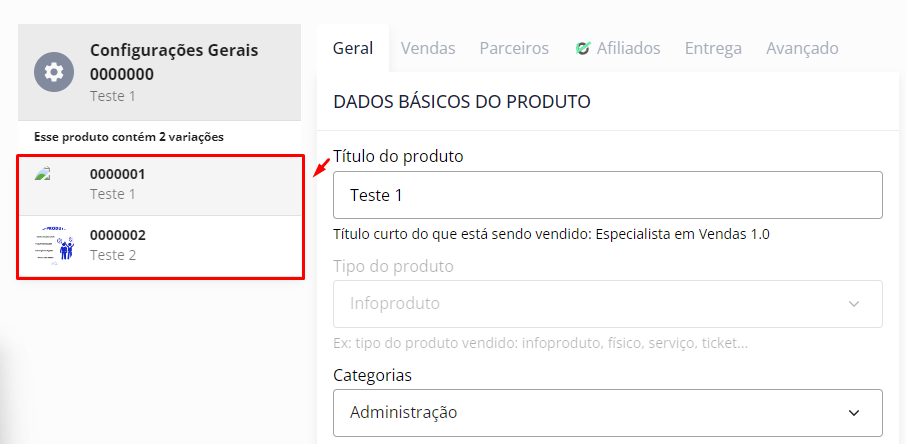The width and height of the screenshot is (906, 444).
Task: Click the Título do produto text field
Action: pyautogui.click(x=607, y=195)
